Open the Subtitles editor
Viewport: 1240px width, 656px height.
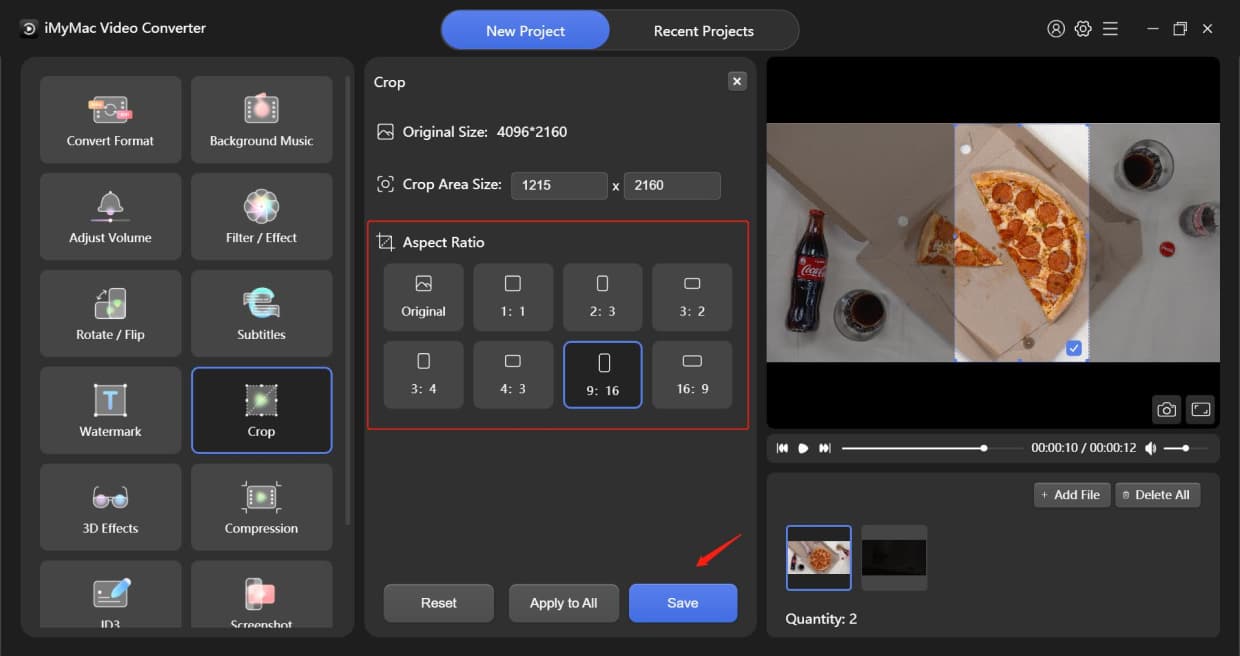(x=261, y=313)
